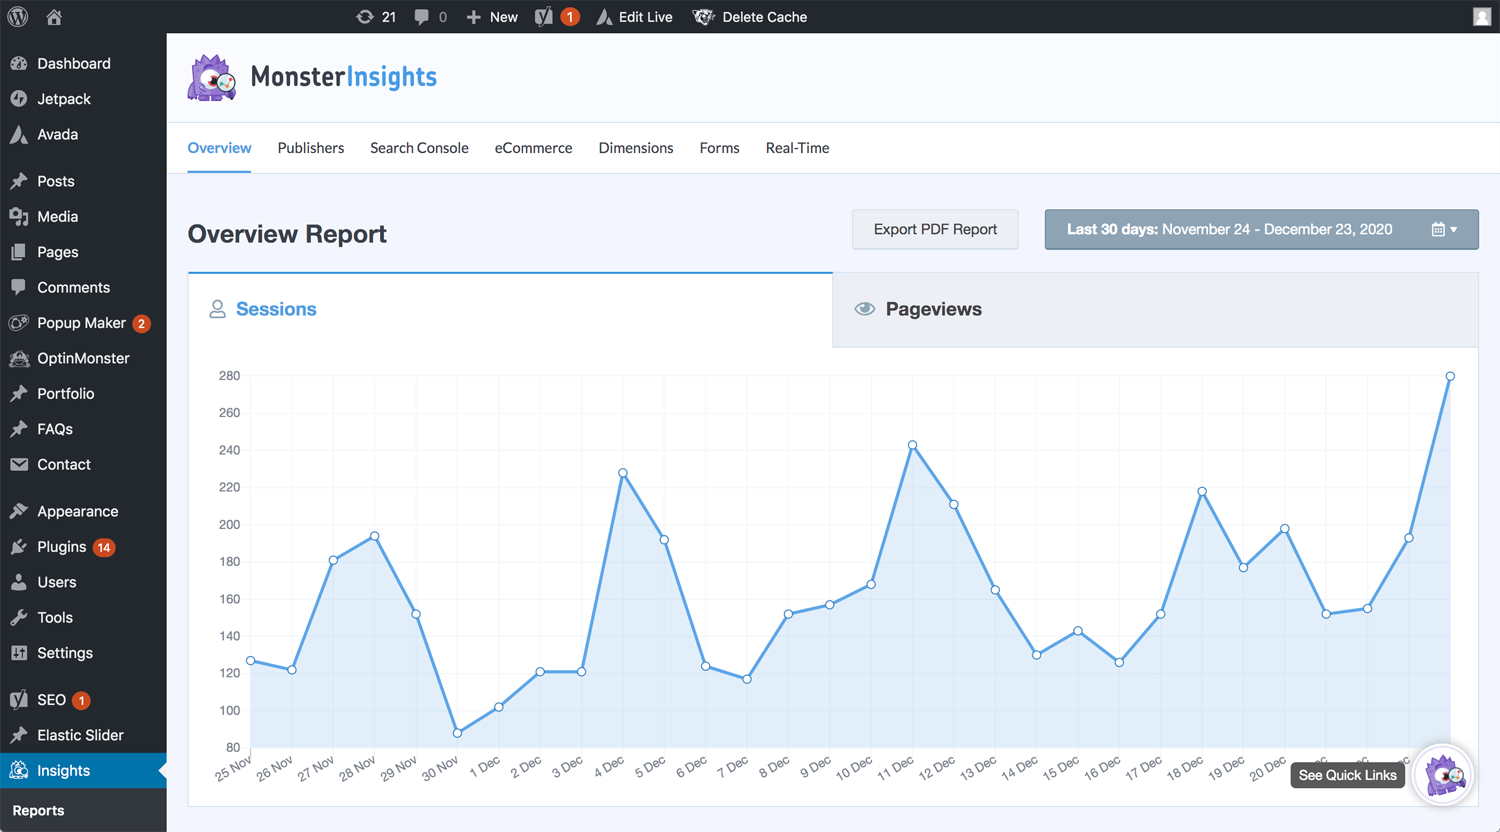Open the user avatar in admin bar
Viewport: 1500px width, 832px height.
point(1482,17)
